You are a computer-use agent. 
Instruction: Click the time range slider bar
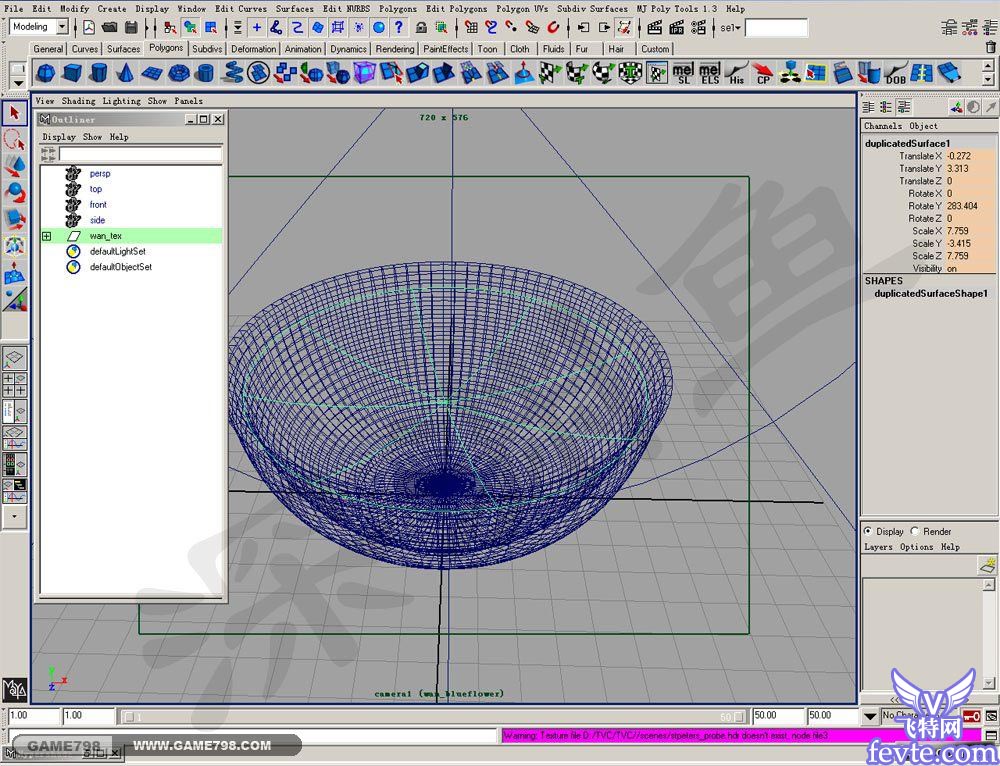click(430, 716)
